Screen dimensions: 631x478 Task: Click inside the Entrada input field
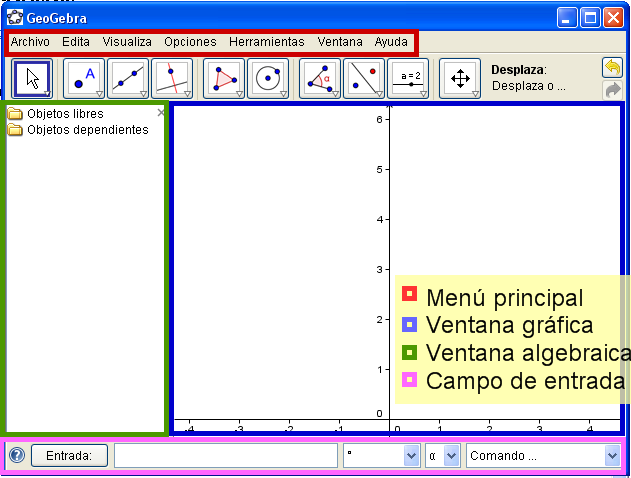(x=226, y=456)
